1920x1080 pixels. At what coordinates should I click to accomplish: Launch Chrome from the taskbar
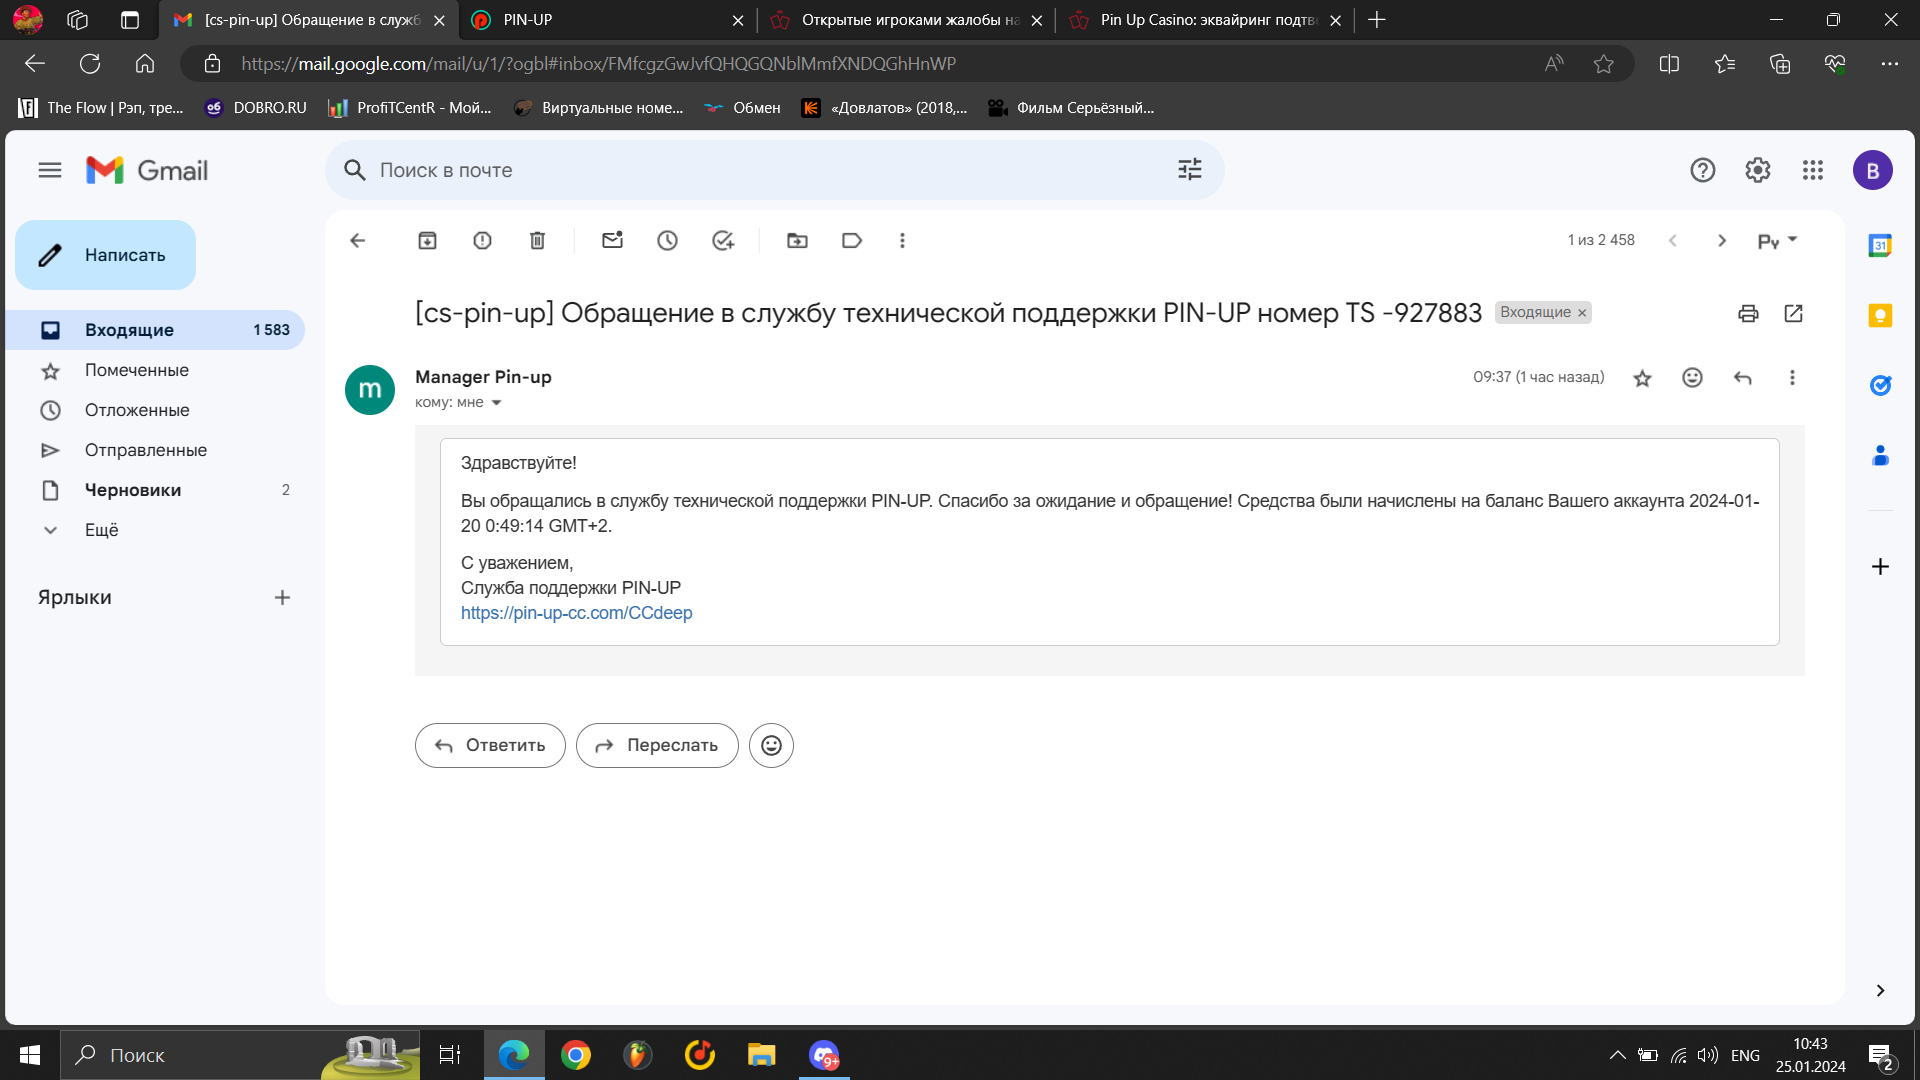576,1055
